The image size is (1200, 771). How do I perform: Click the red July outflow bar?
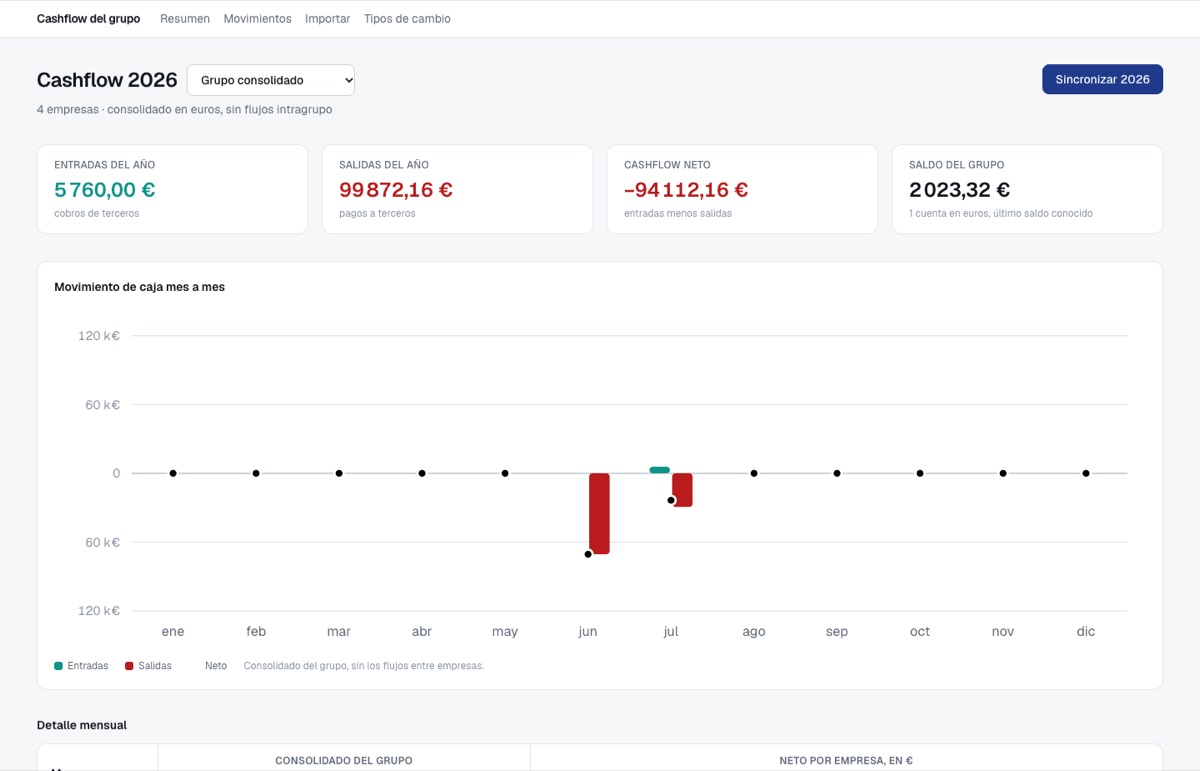[x=682, y=490]
